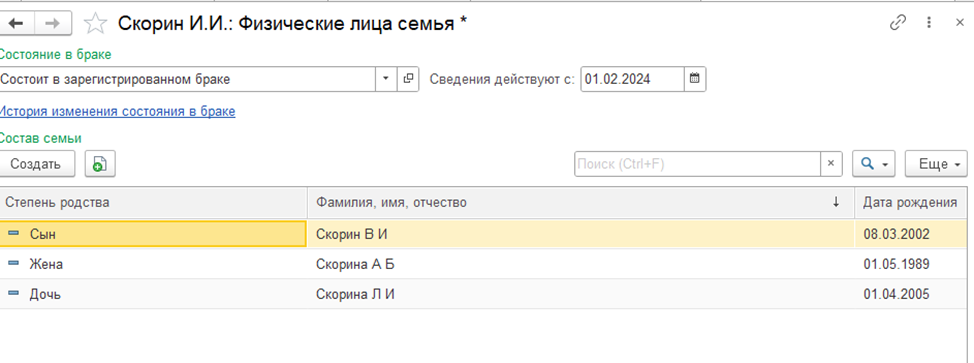Click the row icon next to Жена

(x=14, y=263)
